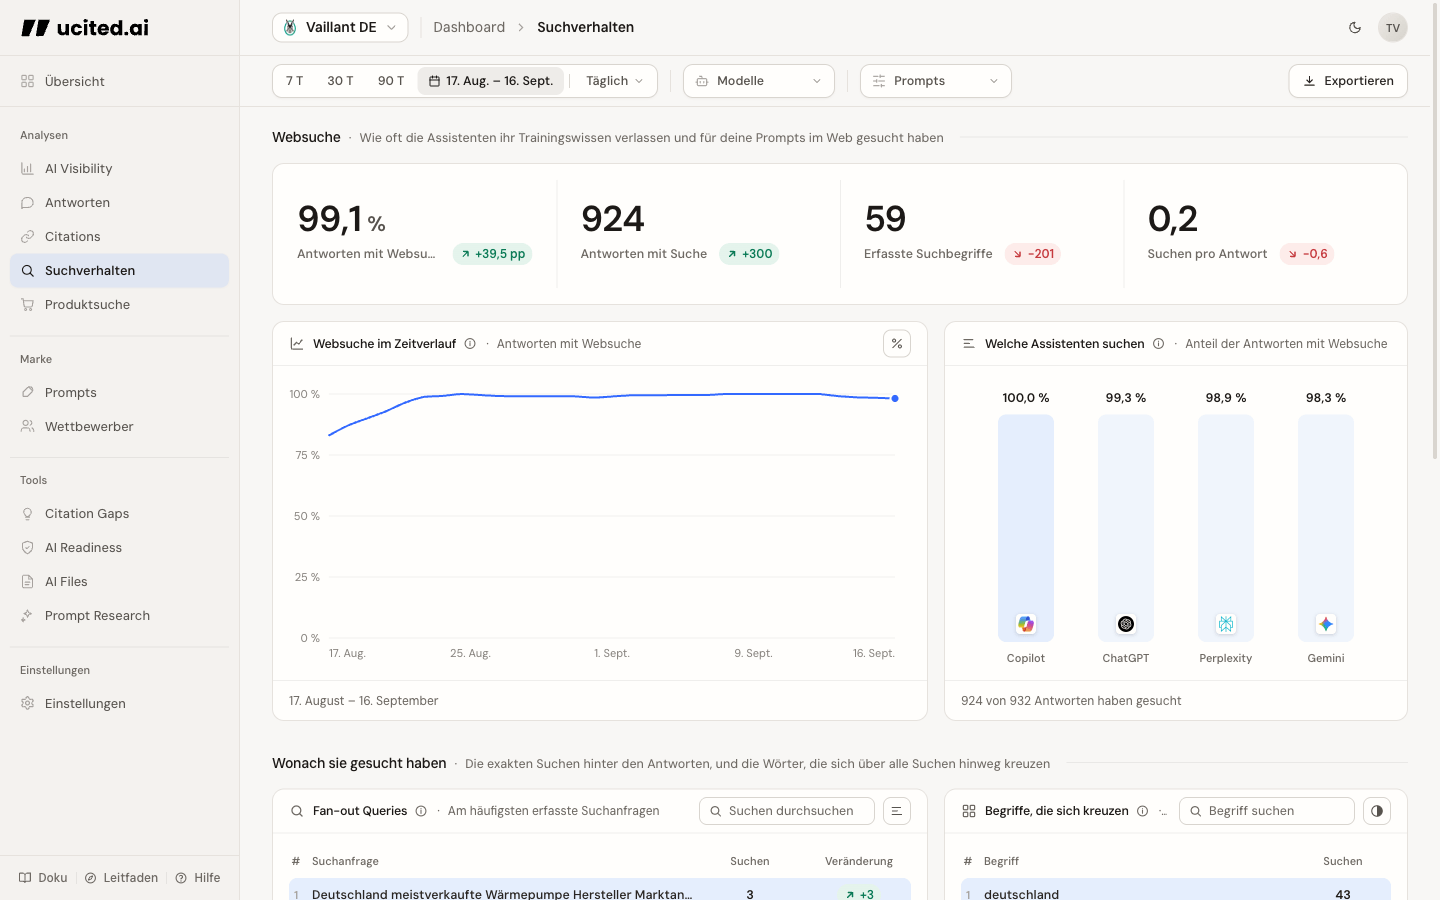1440x900 pixels.
Task: Click the +39,5 pp change badge
Action: [493, 254]
